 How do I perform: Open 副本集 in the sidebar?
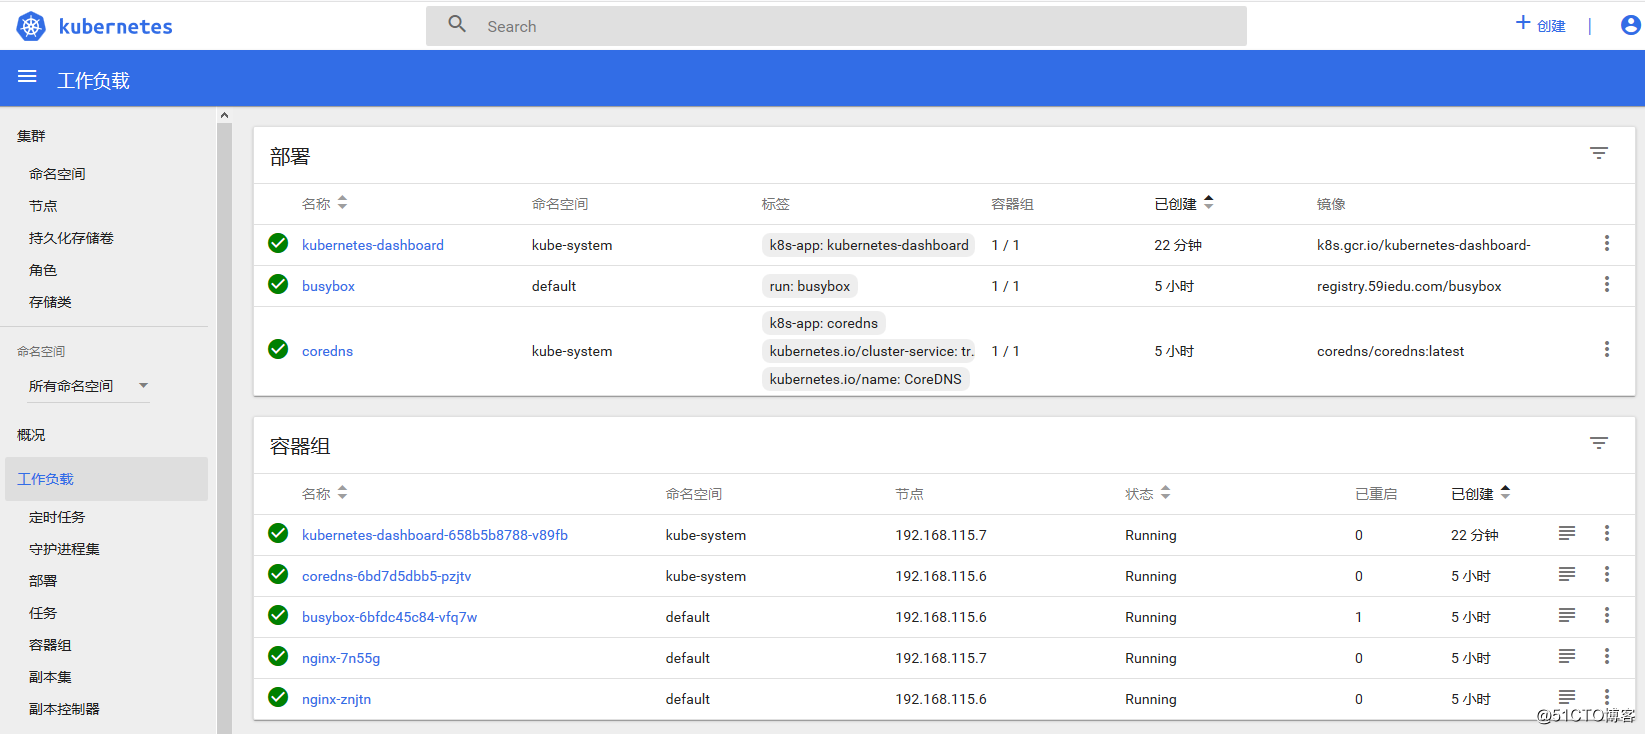click(x=50, y=677)
